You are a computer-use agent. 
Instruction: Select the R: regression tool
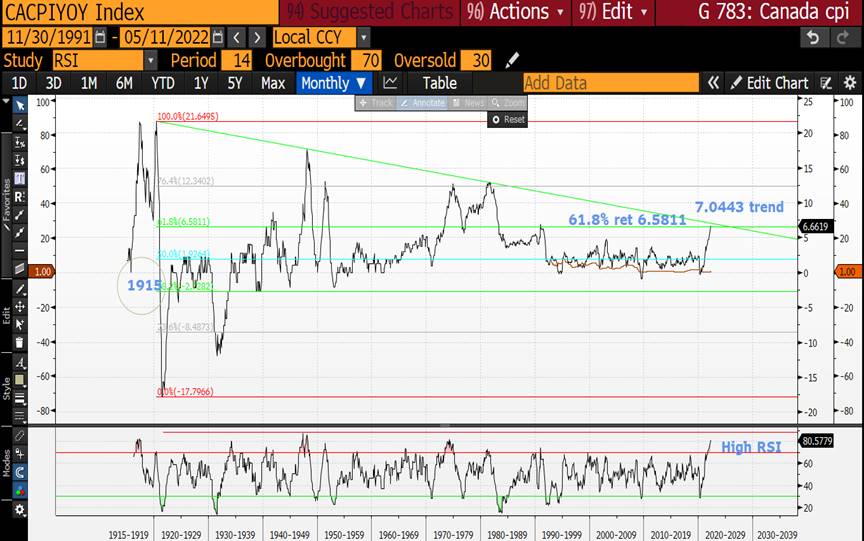click(20, 197)
